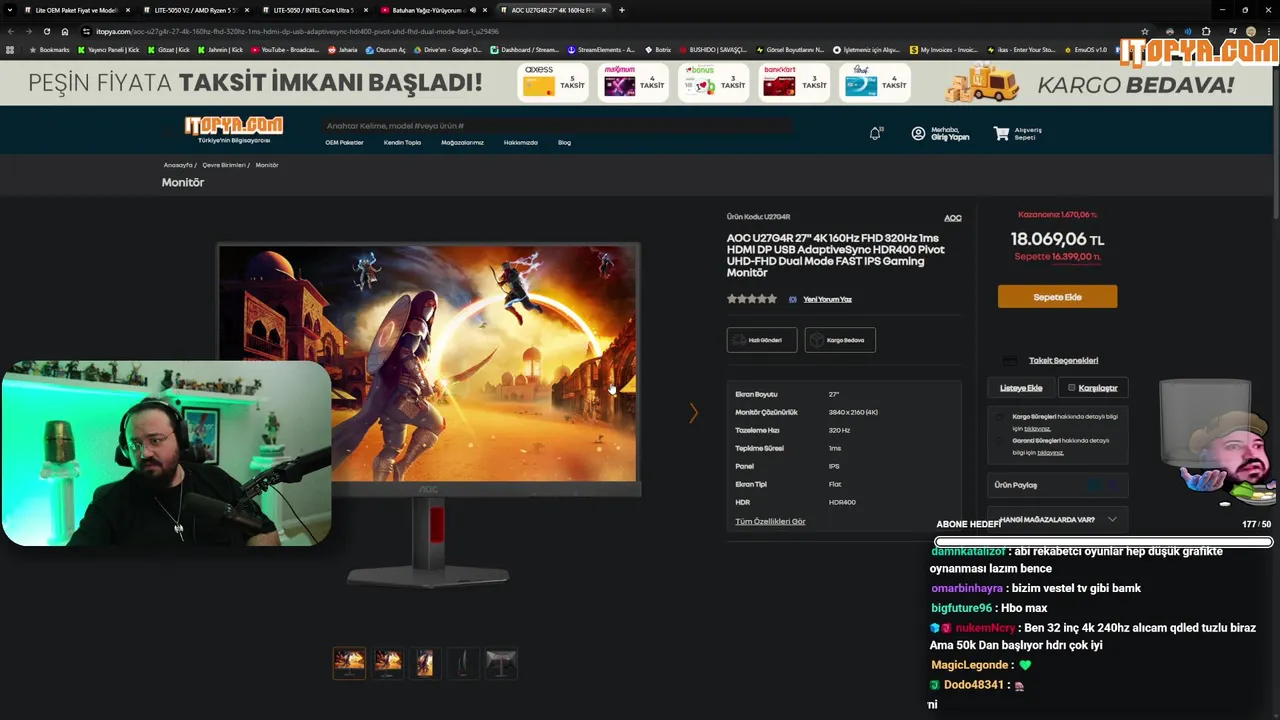Show next product image with arrow
1280x720 pixels.
coord(693,413)
